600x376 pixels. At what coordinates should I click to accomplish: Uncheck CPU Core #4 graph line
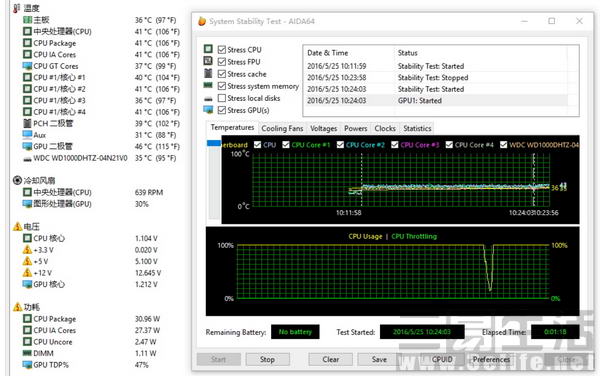click(449, 145)
